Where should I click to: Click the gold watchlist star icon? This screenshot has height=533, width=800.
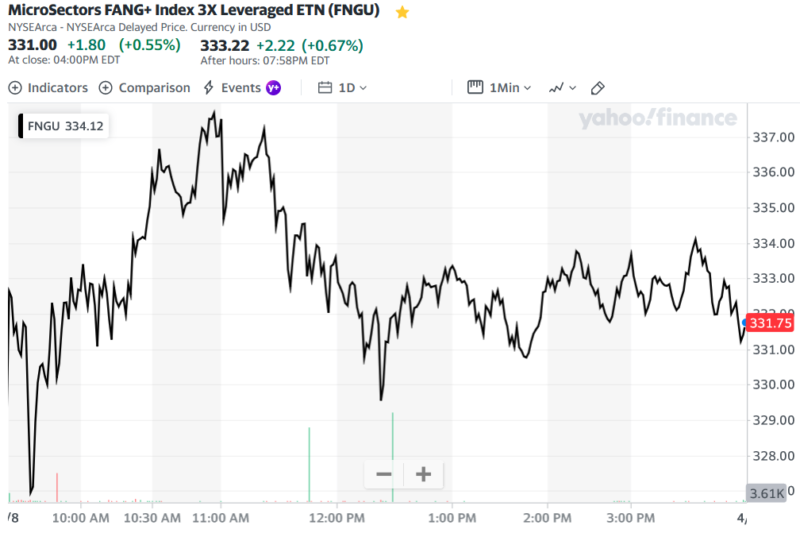pos(402,13)
